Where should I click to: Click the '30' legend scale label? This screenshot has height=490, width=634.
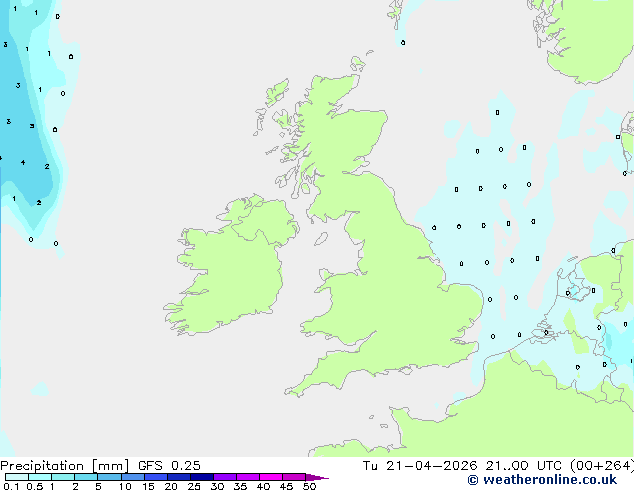[x=217, y=486]
